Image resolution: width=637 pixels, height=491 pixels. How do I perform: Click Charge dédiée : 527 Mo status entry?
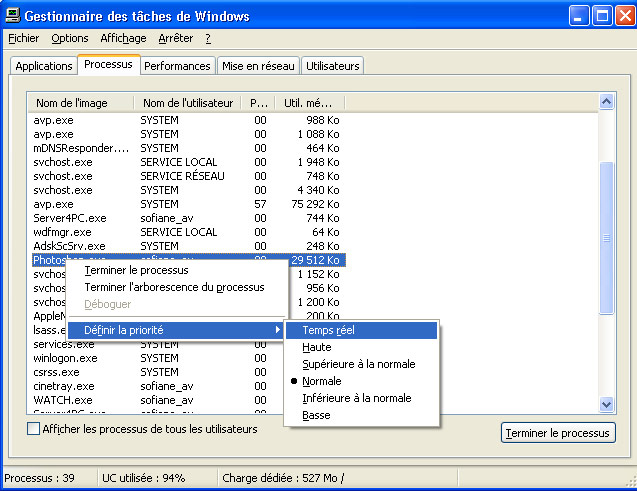(x=283, y=478)
